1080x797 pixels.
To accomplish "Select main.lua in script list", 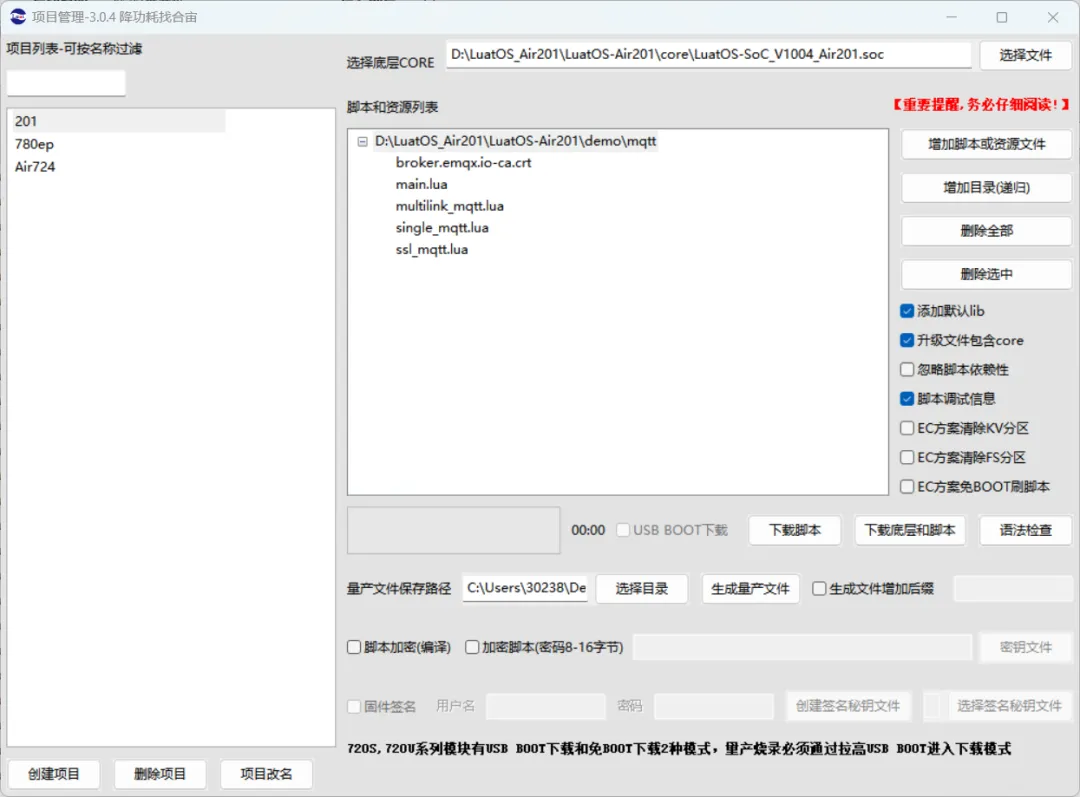I will [x=422, y=185].
